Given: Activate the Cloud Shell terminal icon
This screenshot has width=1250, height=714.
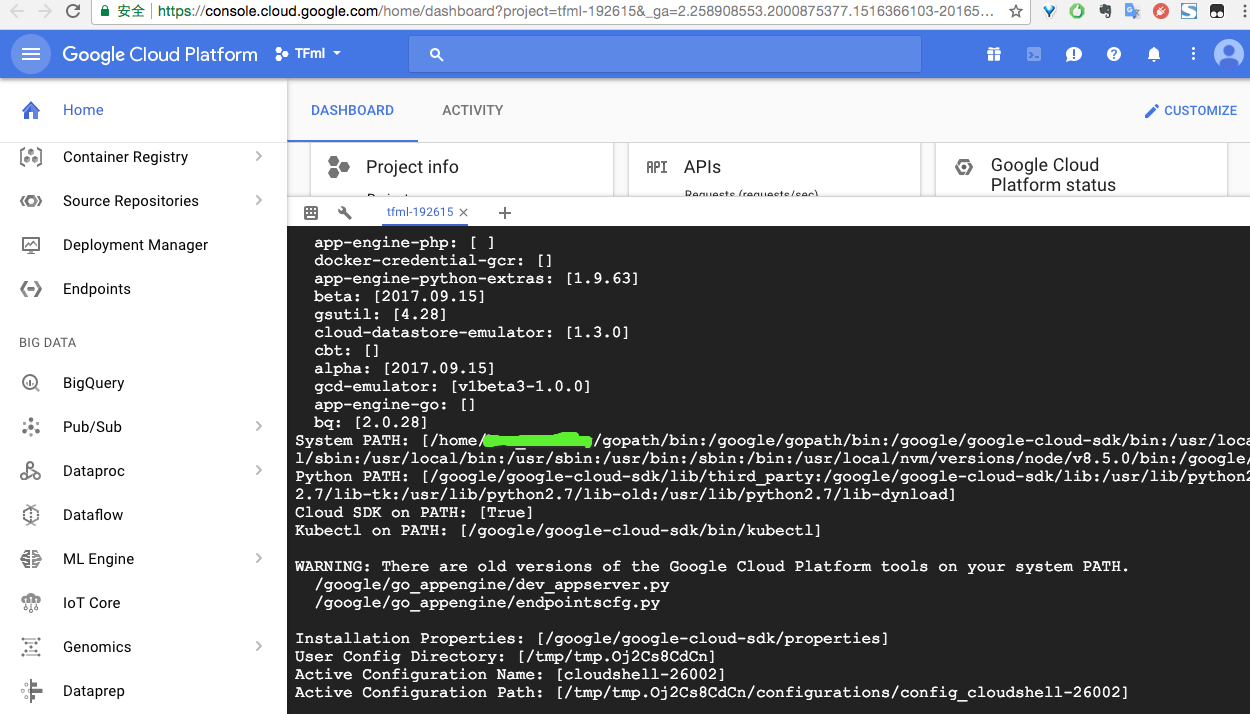Looking at the screenshot, I should pos(1033,54).
